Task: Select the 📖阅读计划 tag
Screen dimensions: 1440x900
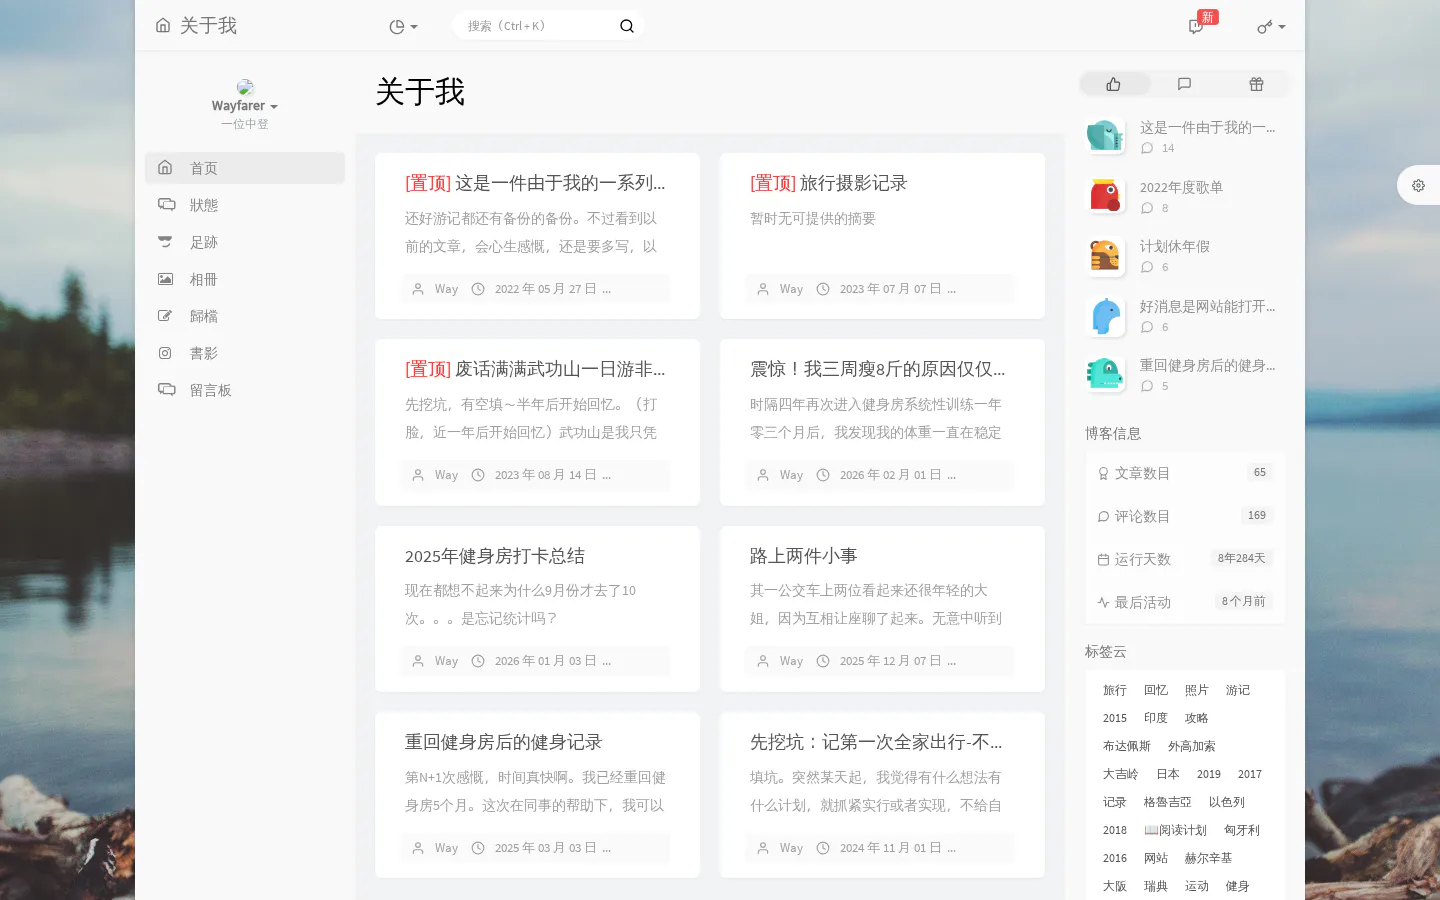Action: click(x=1176, y=830)
